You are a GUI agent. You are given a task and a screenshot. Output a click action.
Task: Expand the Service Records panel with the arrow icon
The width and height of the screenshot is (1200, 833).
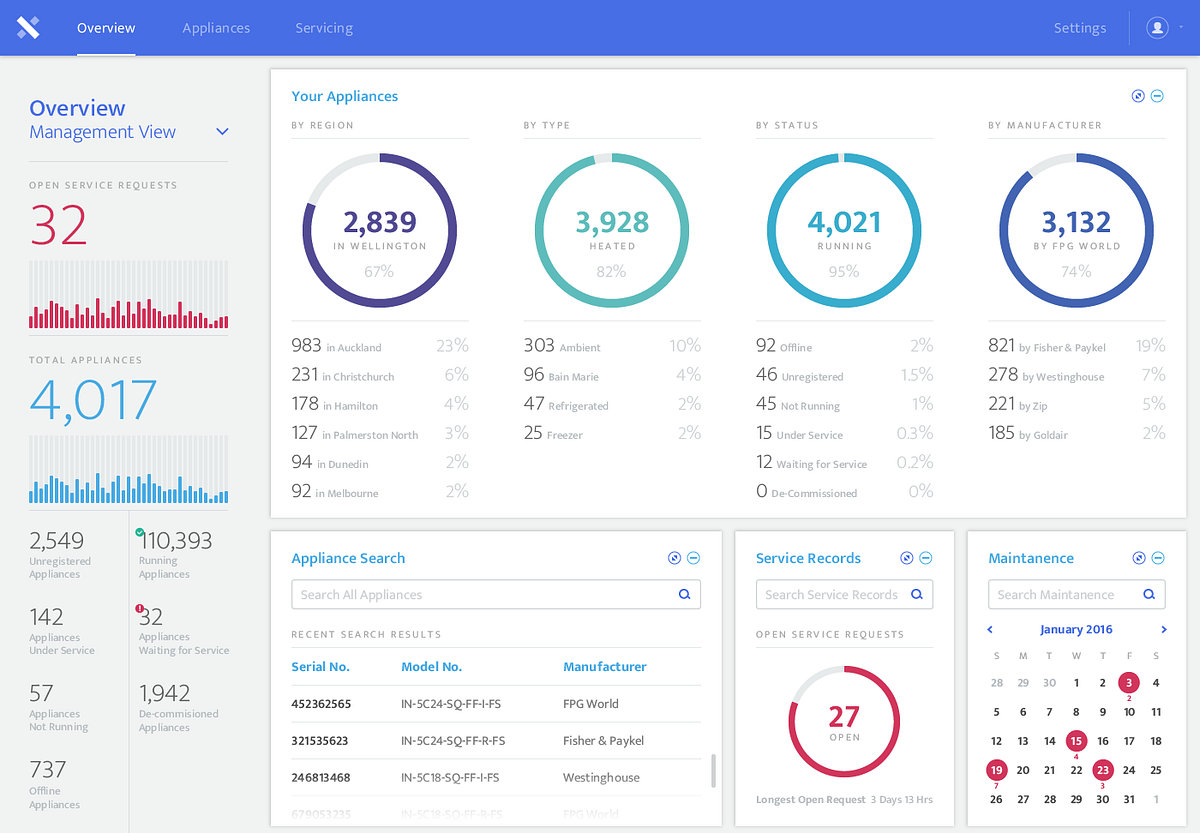[907, 558]
